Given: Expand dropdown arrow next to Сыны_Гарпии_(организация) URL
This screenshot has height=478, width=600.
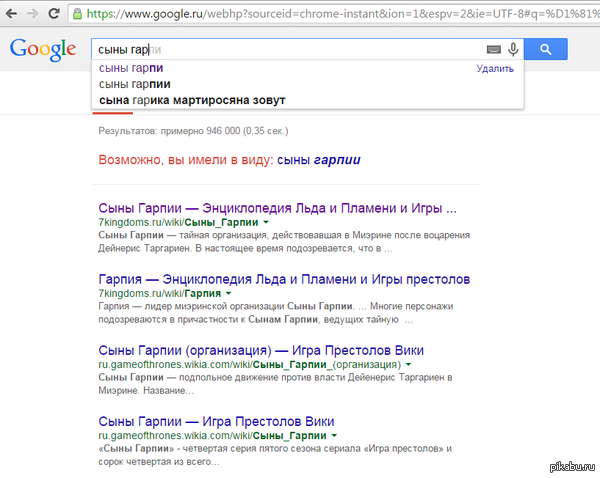Looking at the screenshot, I should pos(408,365).
